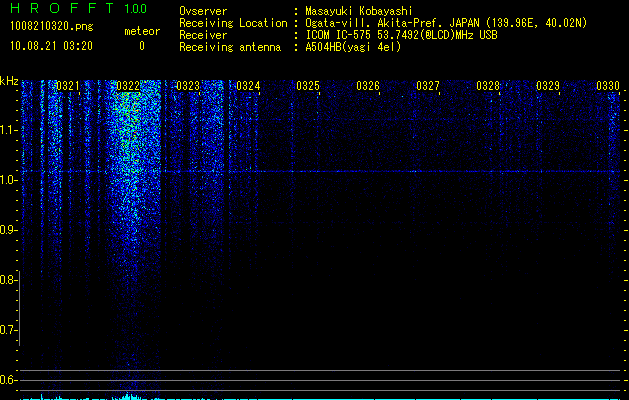Click the A504HB(yagi 4el) antenna text

[353, 47]
